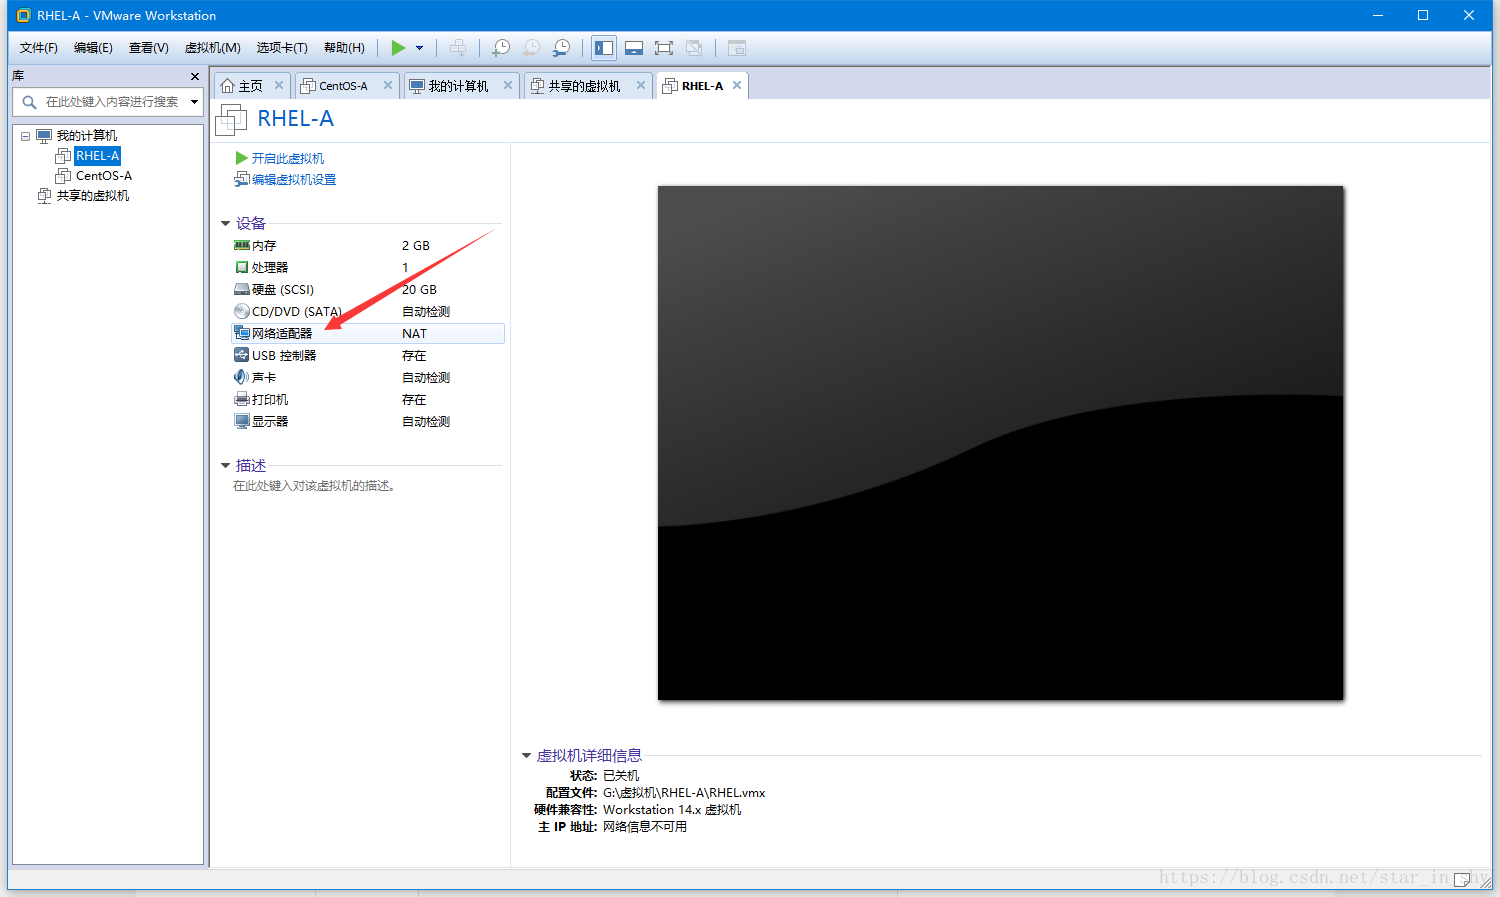Open the 选项卡(T) menu
This screenshot has width=1500, height=897.
282,48
